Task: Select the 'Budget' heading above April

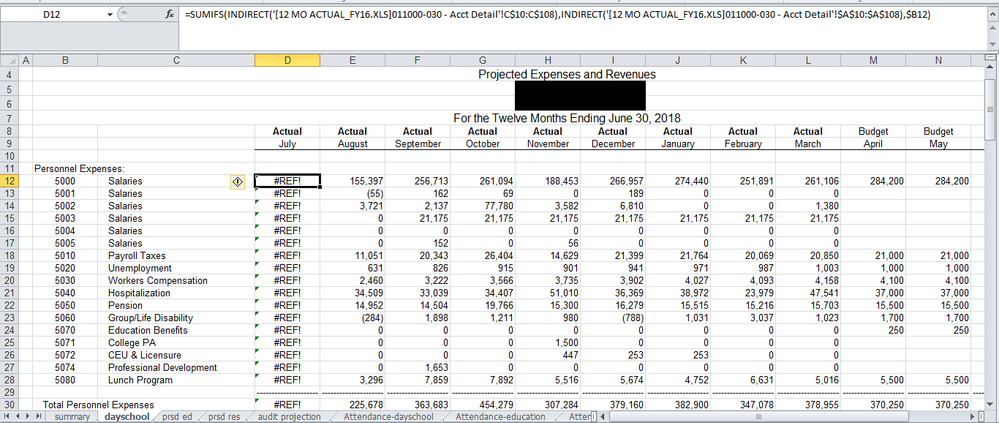Action: 873,131
